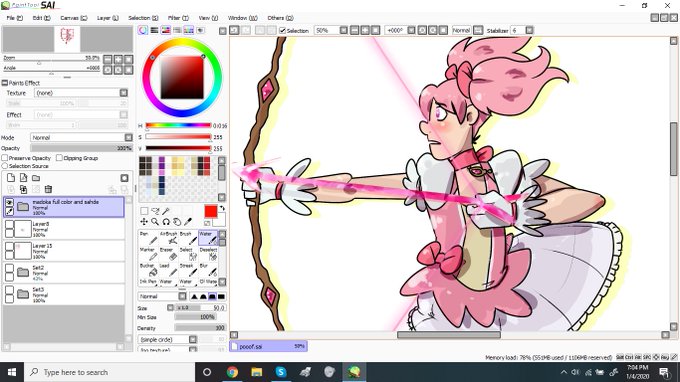This screenshot has height=382, width=680.
Task: Collapse the Paints Effect section
Action: 5,82
